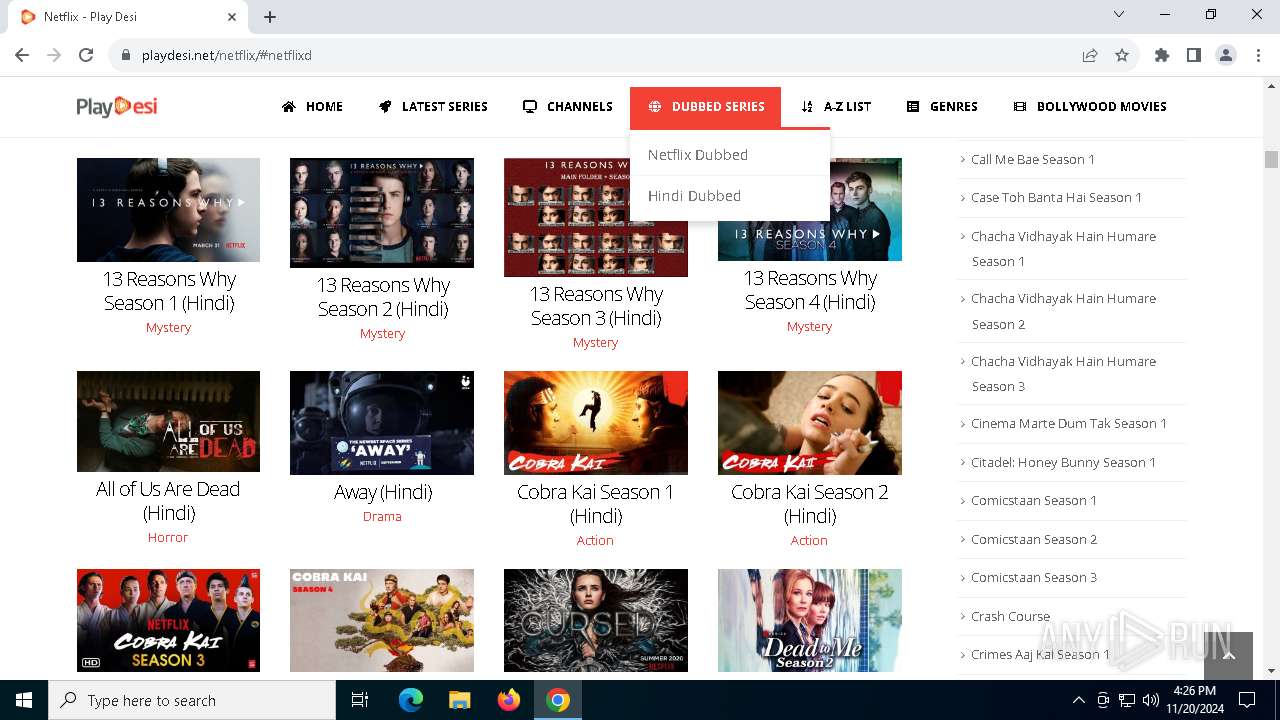Open BOLLYWOOD MOVIES menu
This screenshot has width=1280, height=720.
pyautogui.click(x=1090, y=107)
